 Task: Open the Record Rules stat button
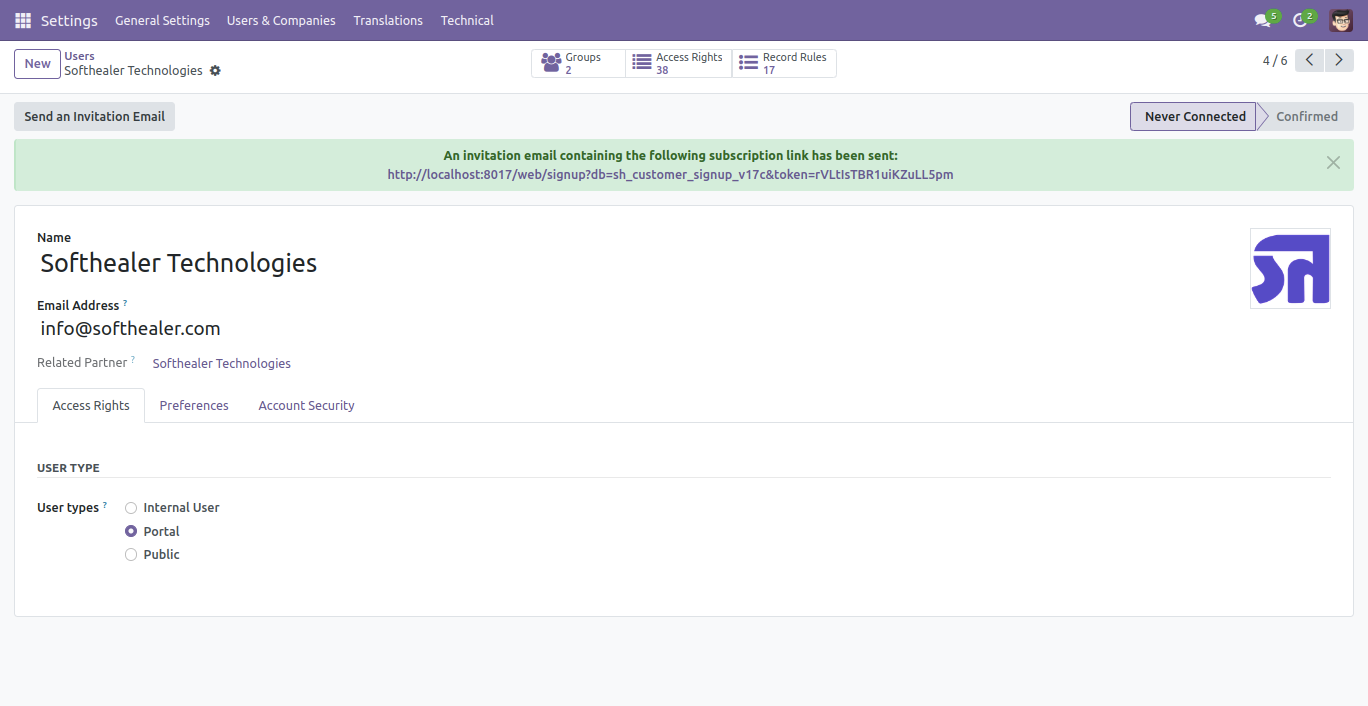784,63
